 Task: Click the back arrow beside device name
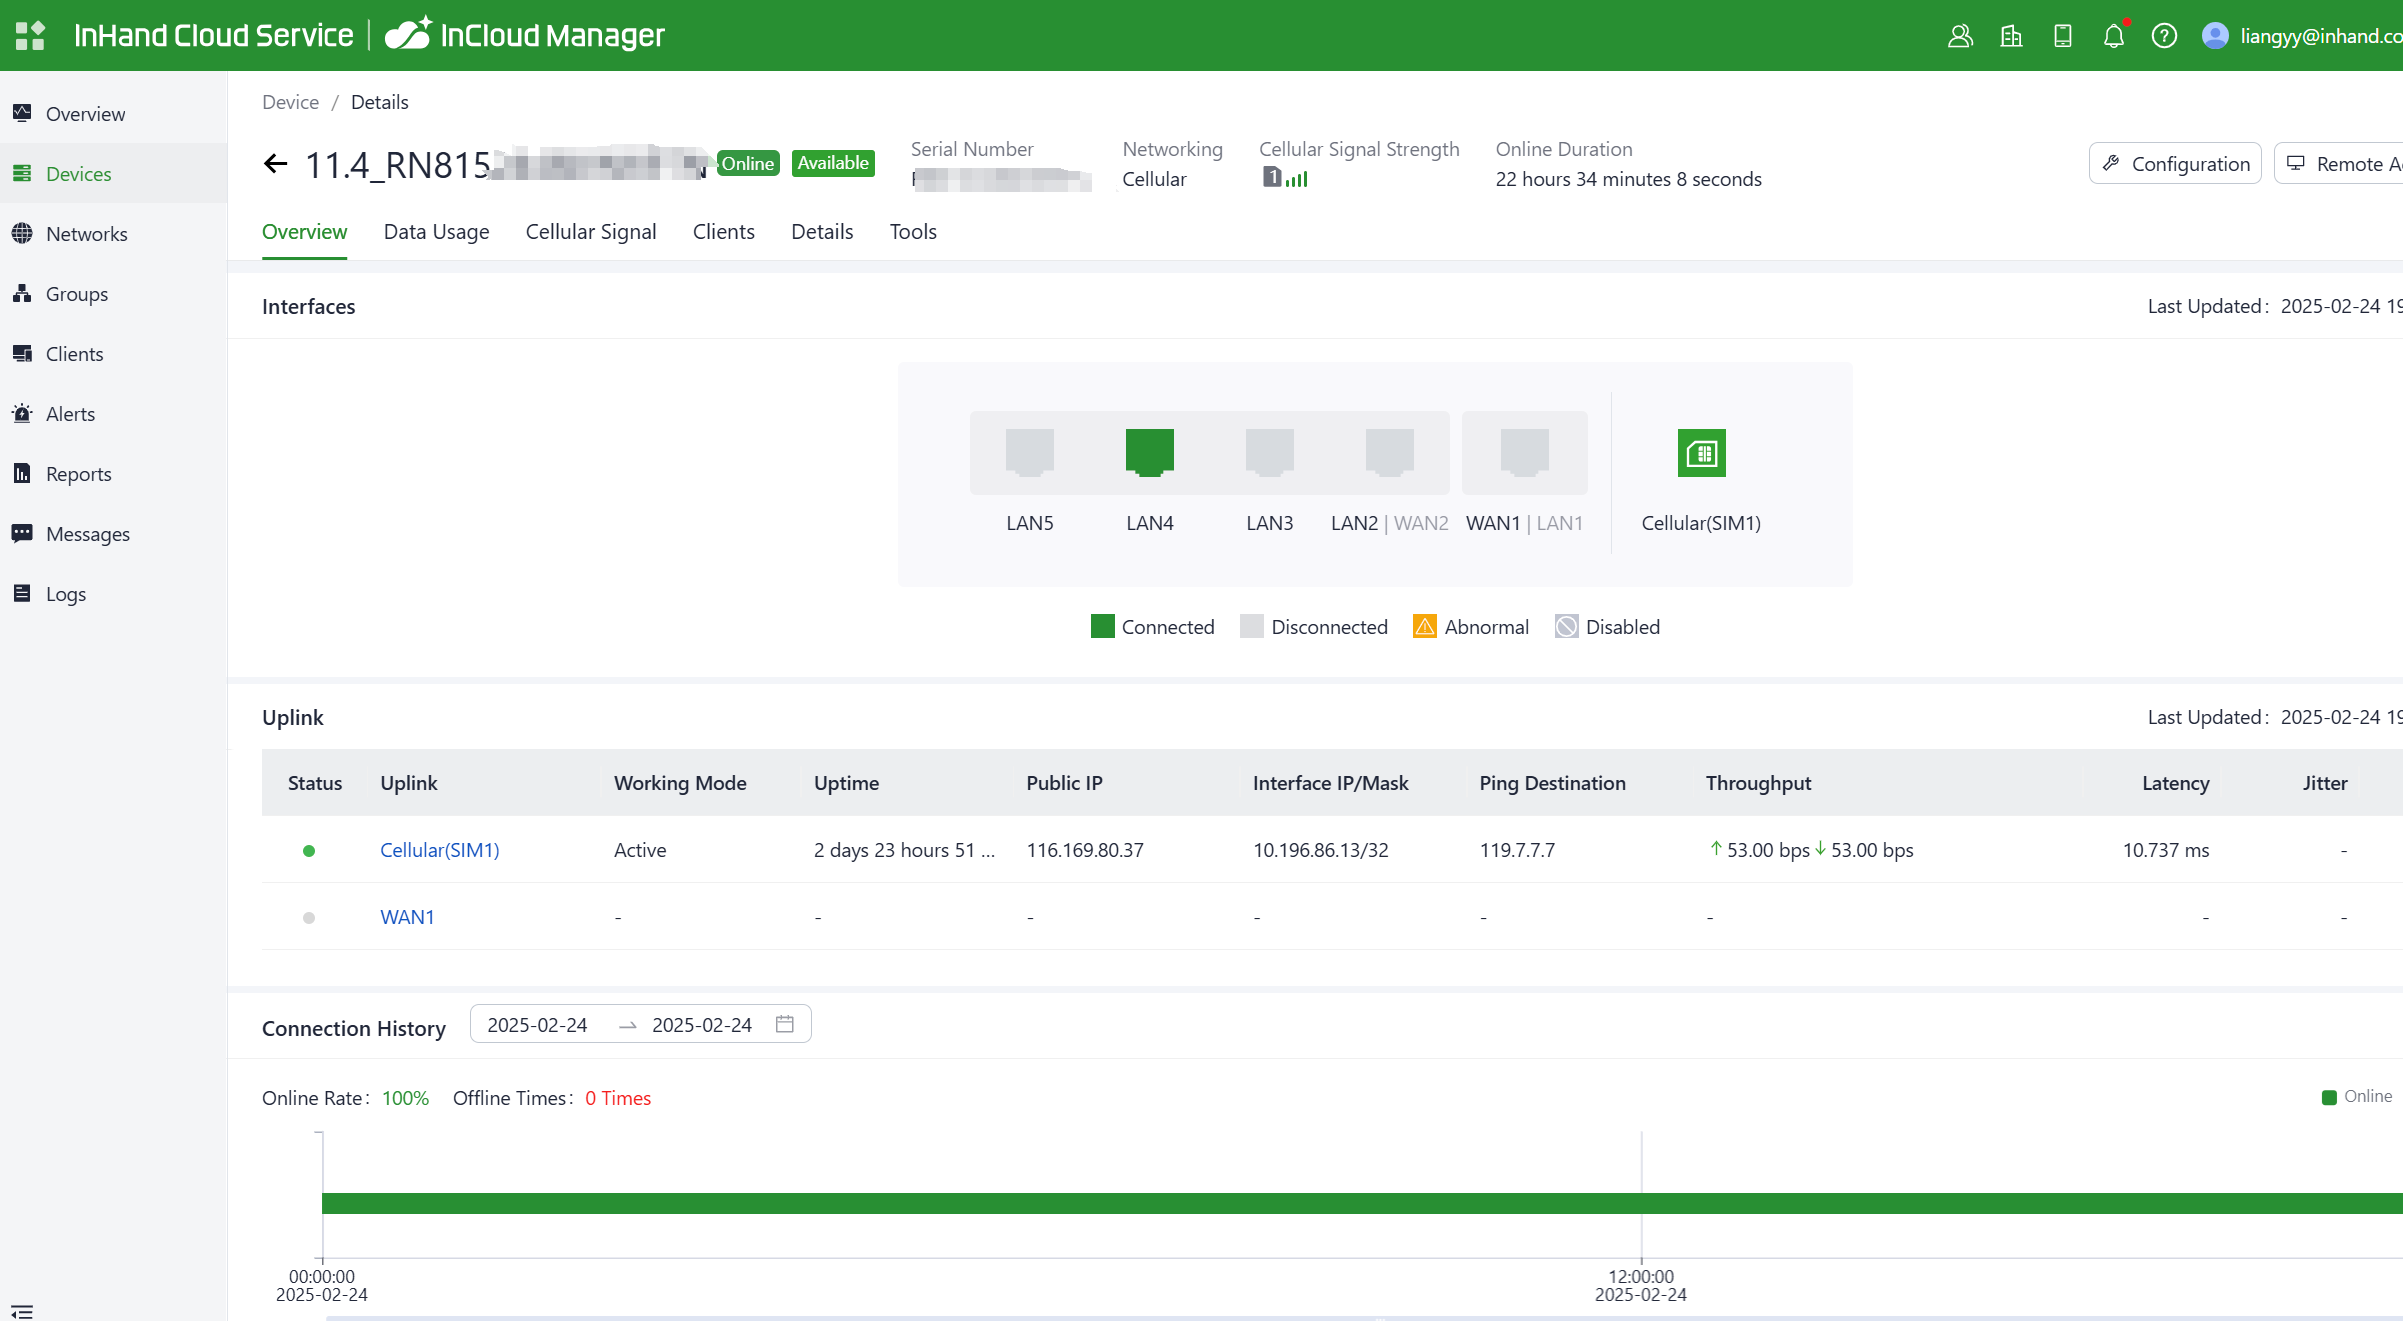(275, 164)
